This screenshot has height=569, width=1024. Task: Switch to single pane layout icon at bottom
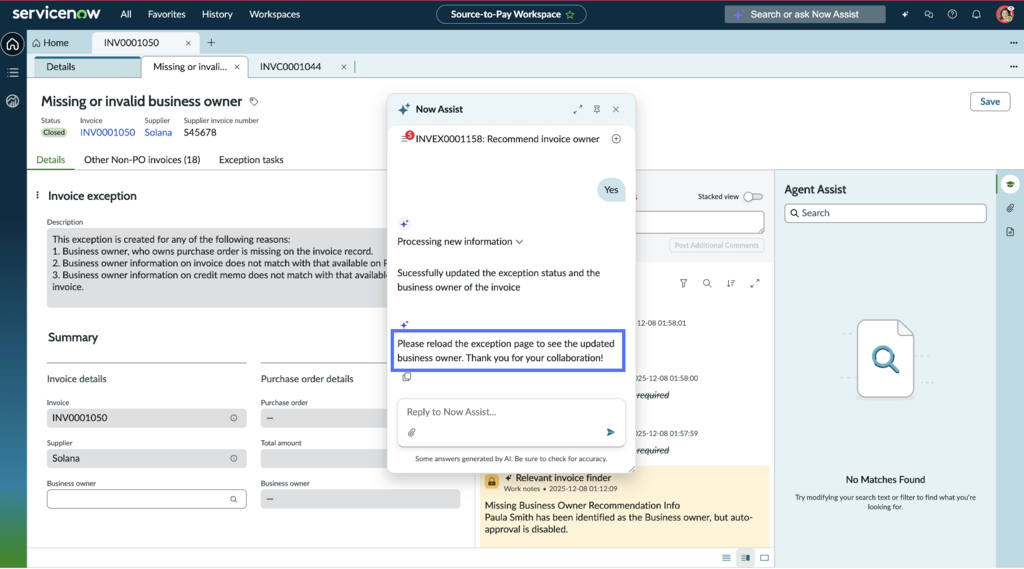point(764,558)
